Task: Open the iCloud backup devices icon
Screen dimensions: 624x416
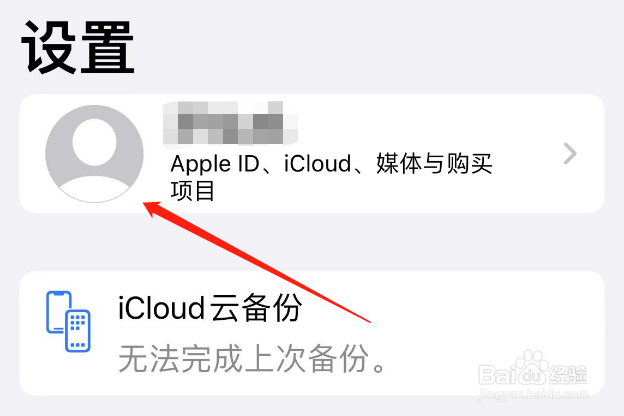Action: coord(68,321)
